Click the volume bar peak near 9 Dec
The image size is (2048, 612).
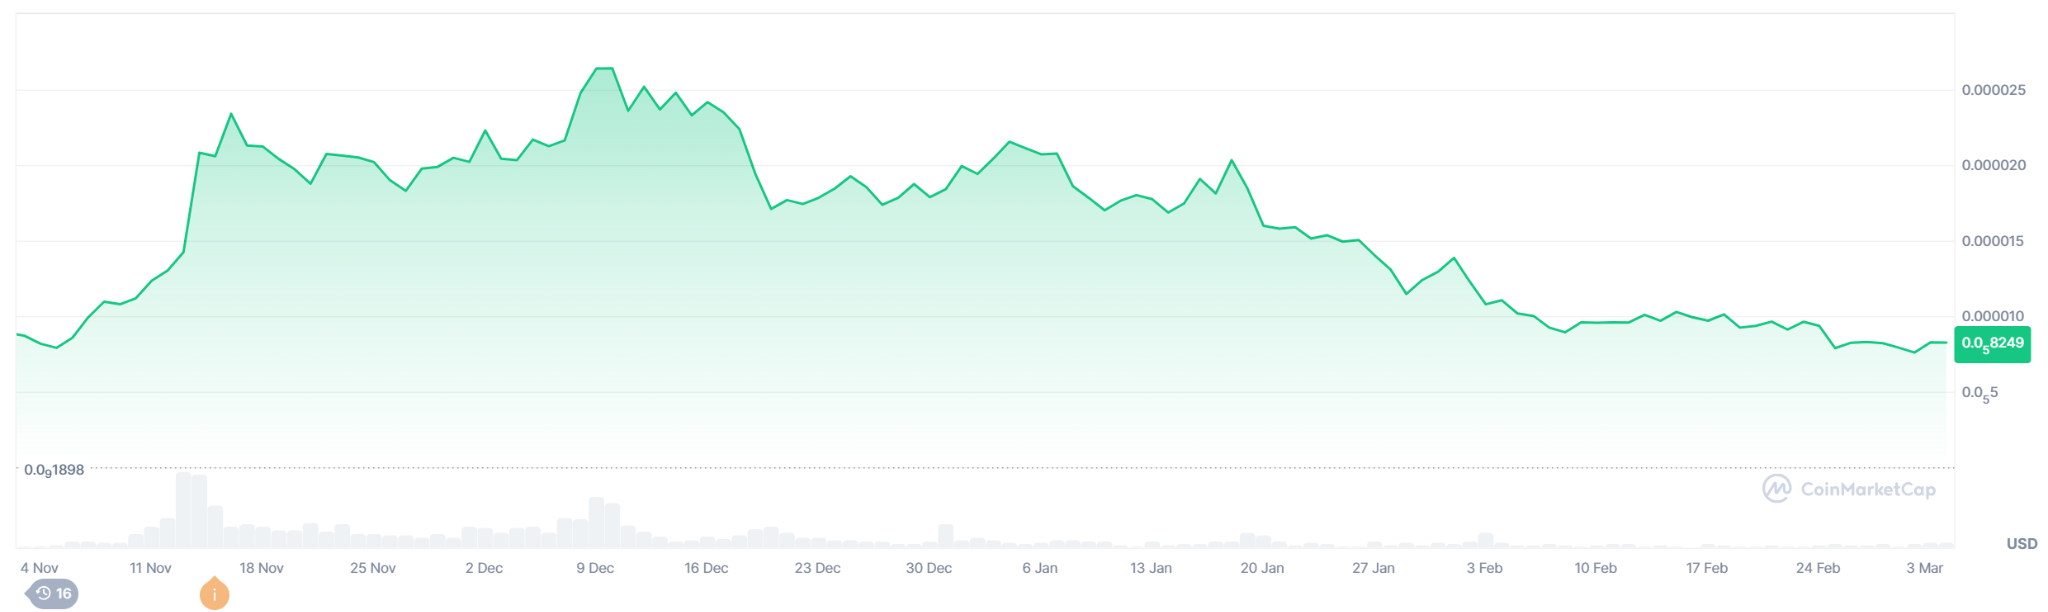click(597, 522)
